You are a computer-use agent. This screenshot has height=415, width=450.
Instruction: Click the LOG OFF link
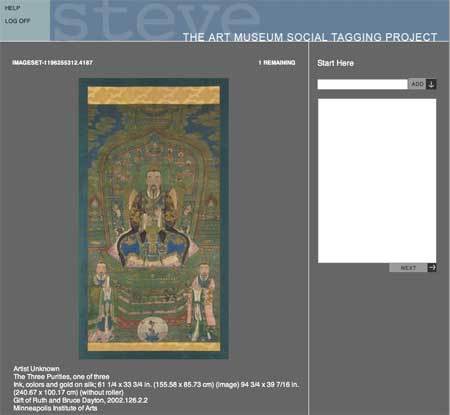click(17, 21)
